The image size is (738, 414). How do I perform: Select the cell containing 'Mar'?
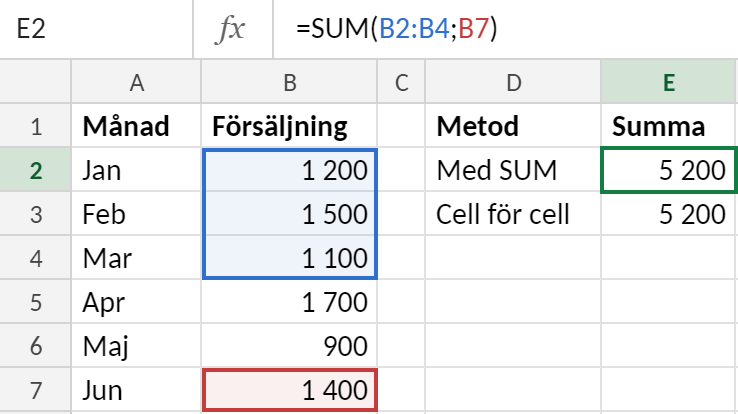(136, 257)
